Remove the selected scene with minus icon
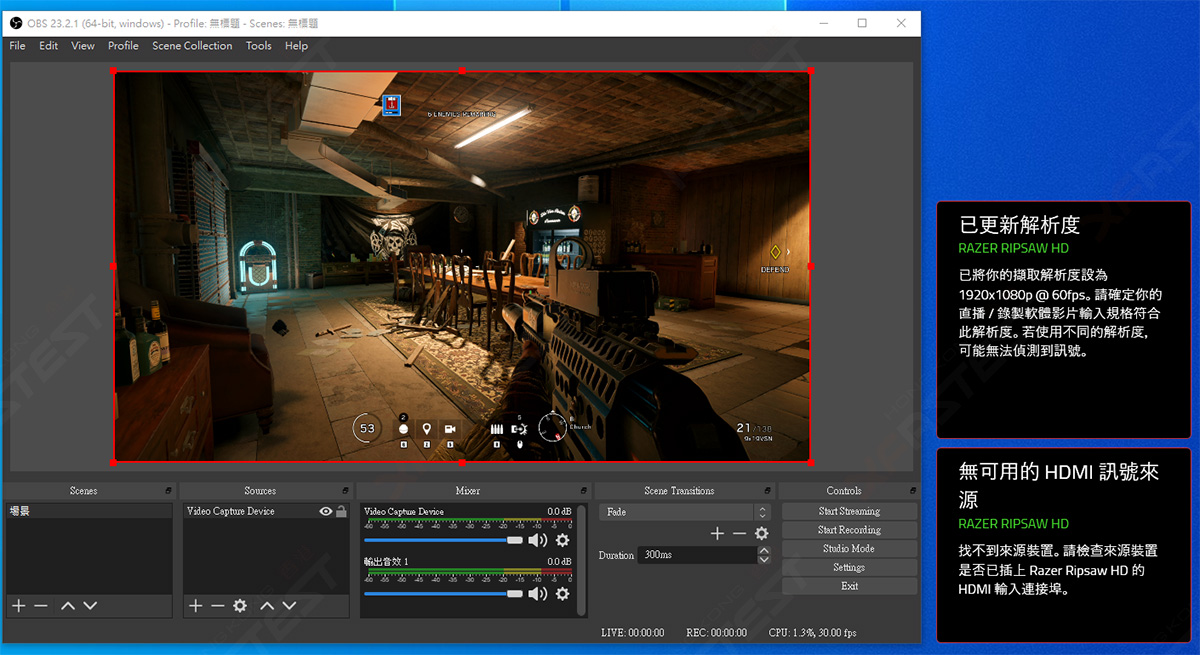 (40, 606)
